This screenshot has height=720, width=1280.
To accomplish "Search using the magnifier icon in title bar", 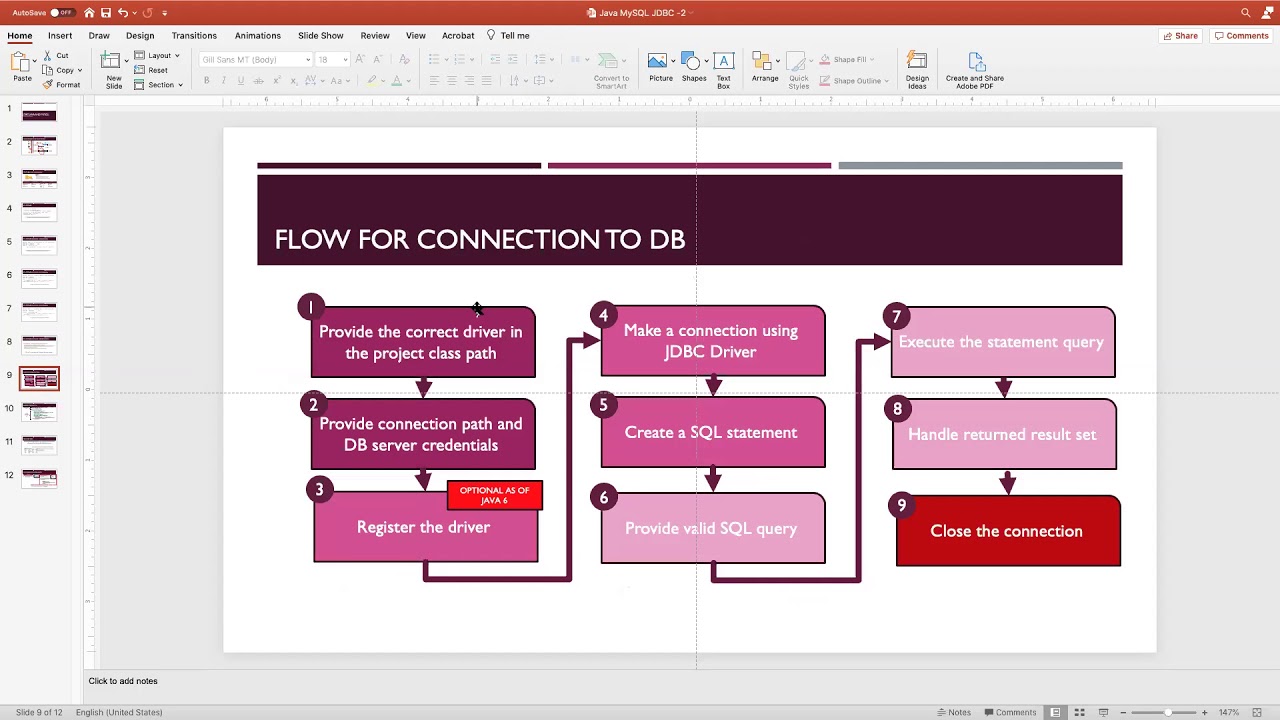I will [x=1245, y=13].
